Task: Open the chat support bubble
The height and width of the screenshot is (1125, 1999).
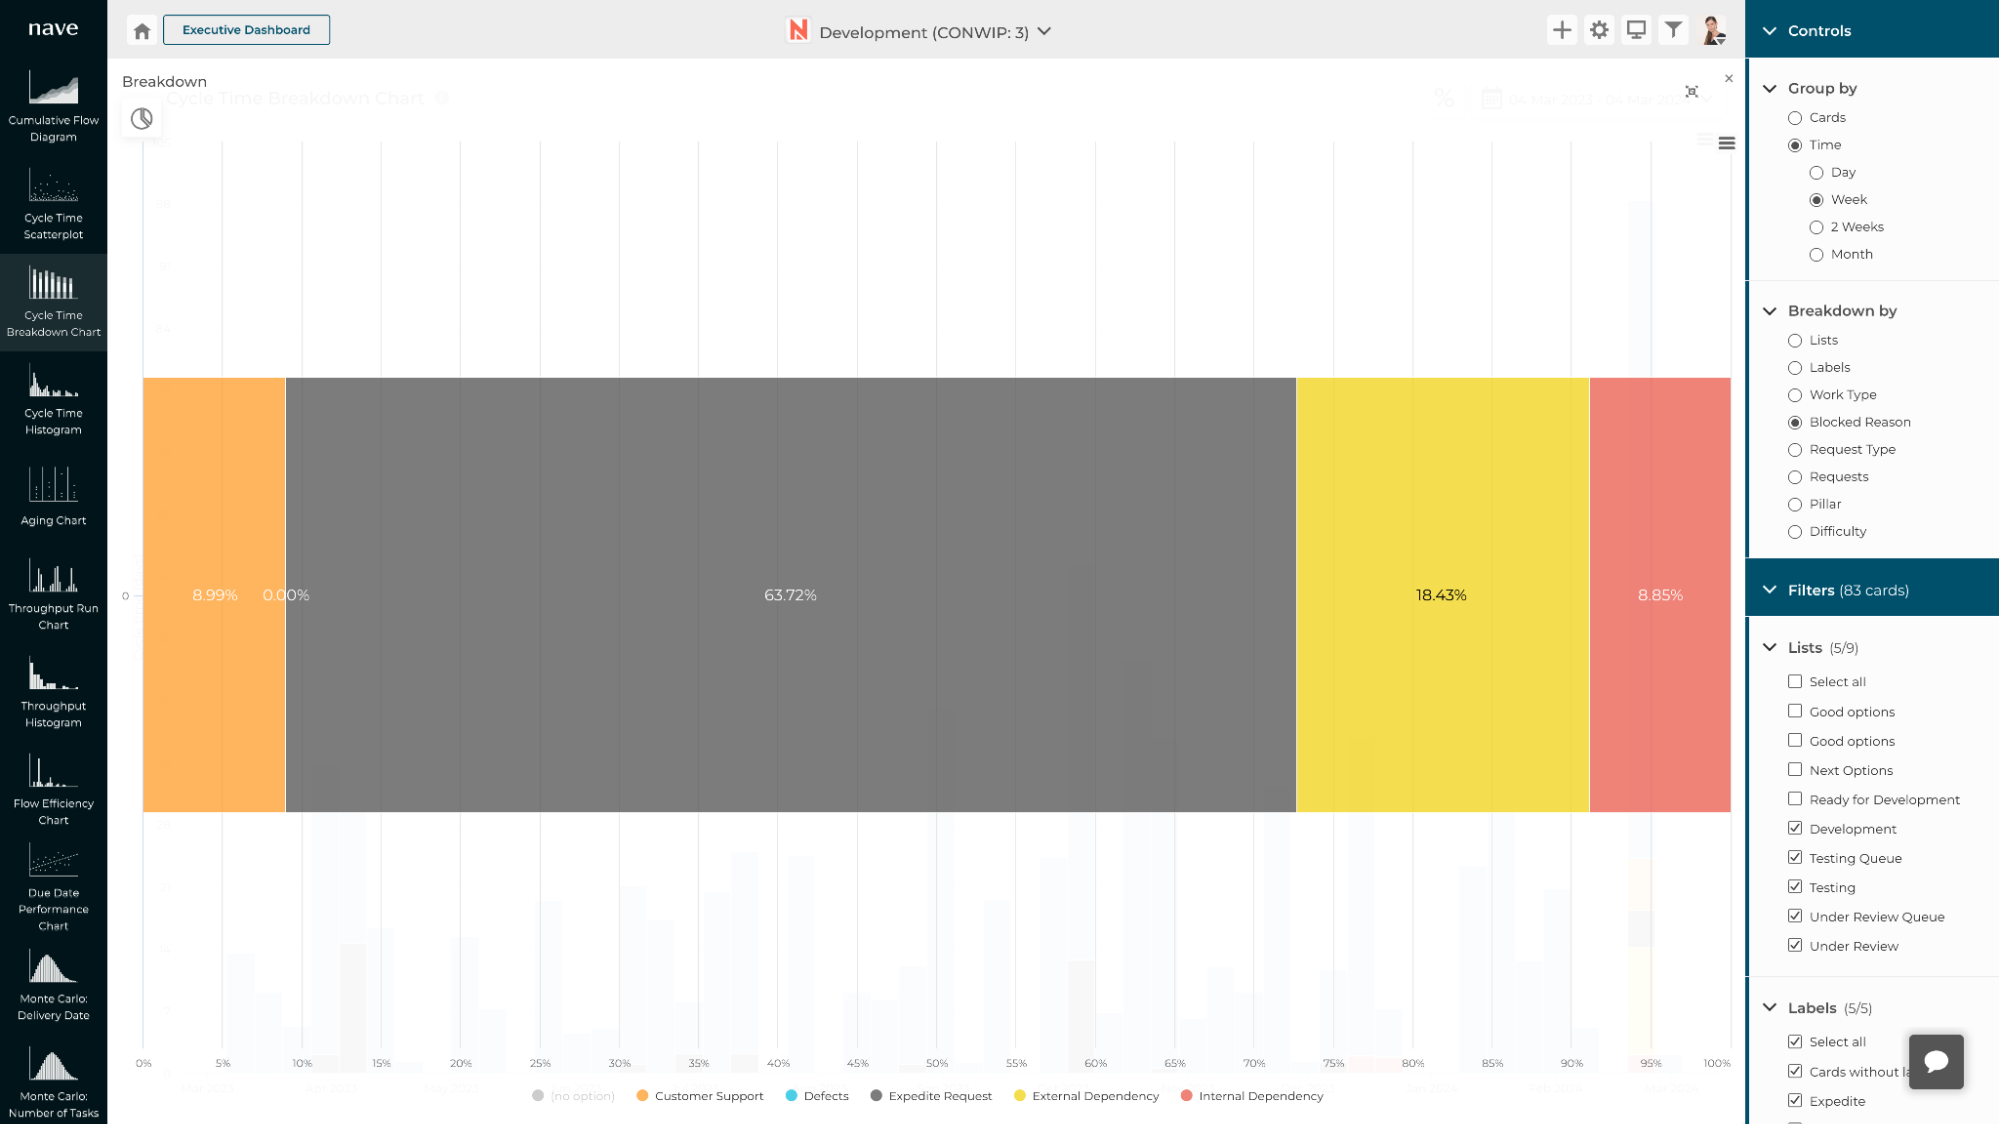Action: click(1935, 1061)
